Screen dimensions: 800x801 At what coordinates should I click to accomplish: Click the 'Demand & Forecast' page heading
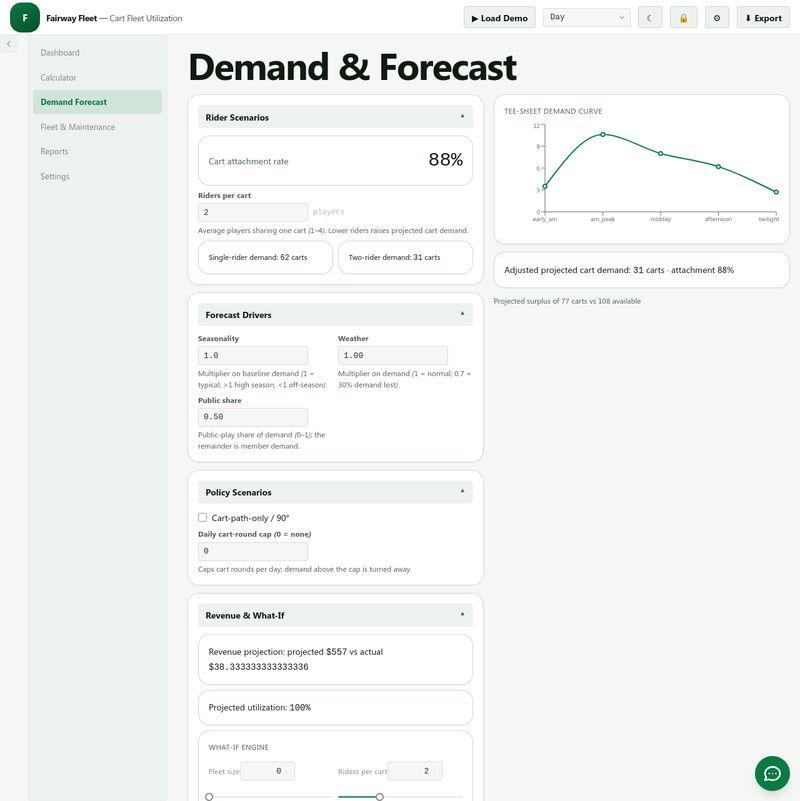(x=352, y=67)
